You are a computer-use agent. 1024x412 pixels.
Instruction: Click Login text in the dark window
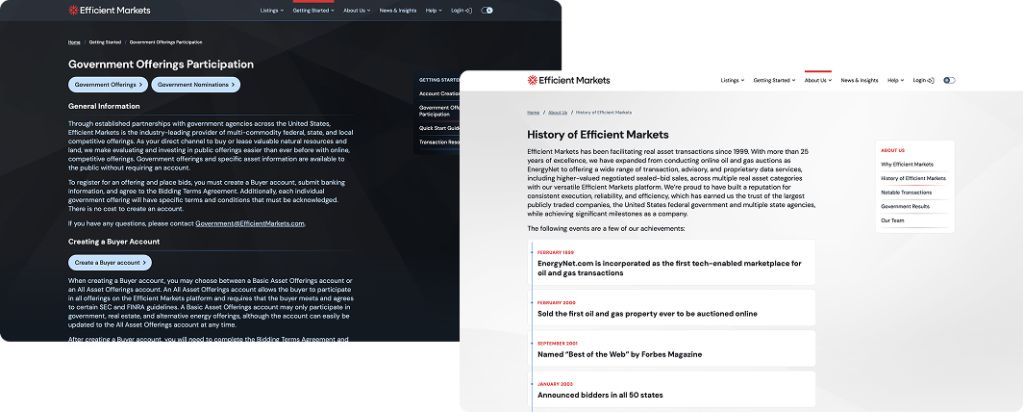(457, 10)
